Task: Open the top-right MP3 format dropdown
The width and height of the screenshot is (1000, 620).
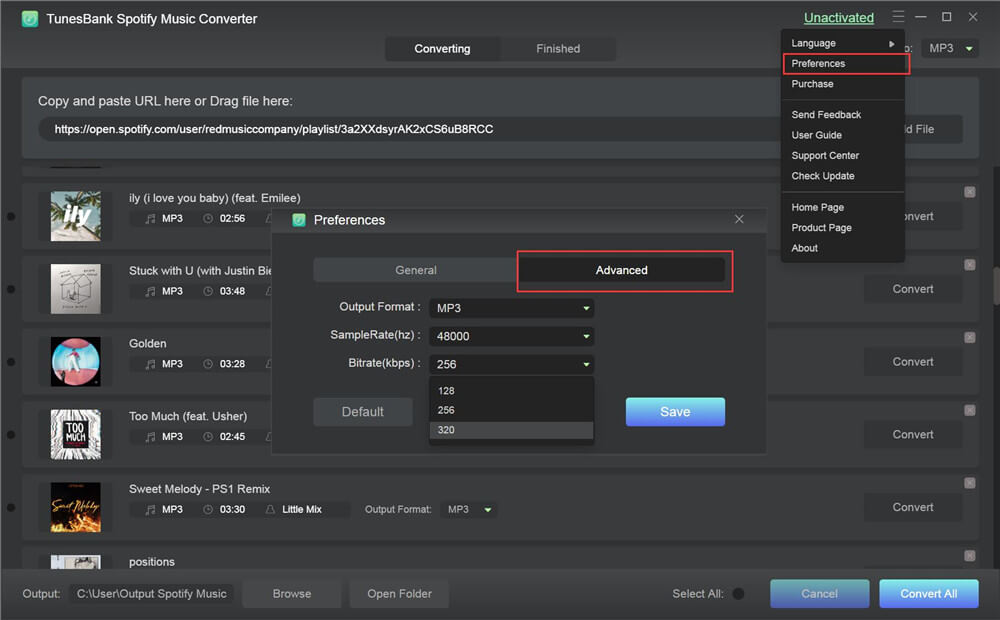Action: [950, 48]
